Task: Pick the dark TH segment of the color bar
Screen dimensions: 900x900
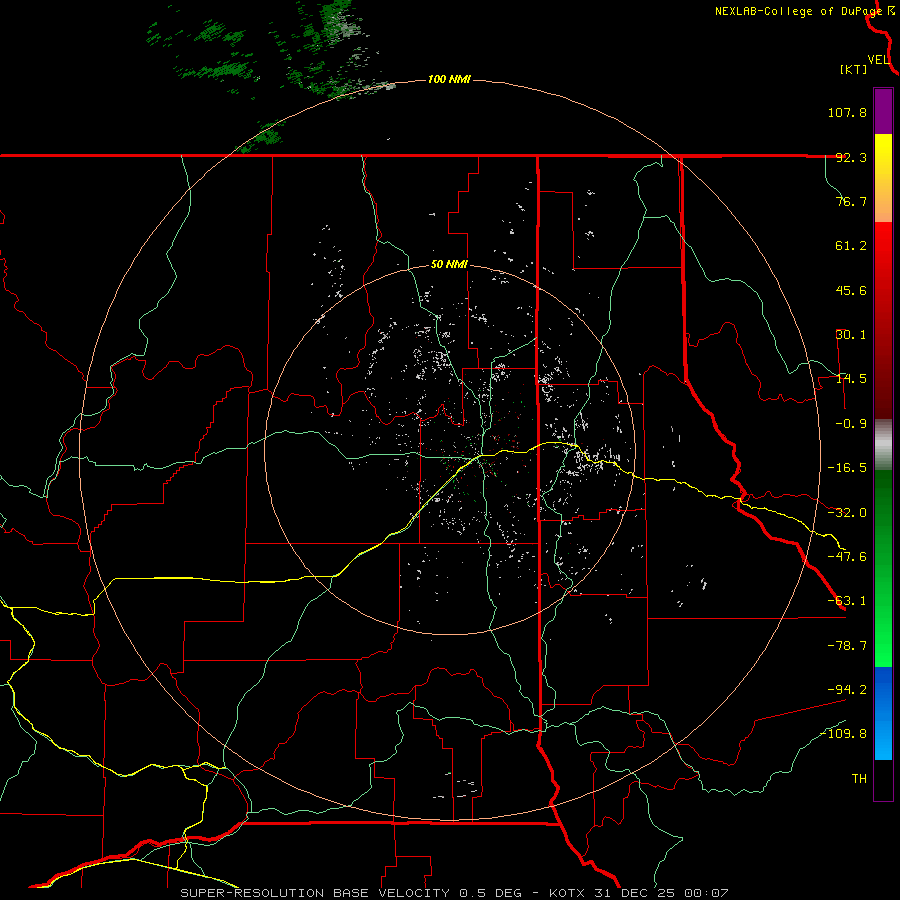Action: [883, 780]
